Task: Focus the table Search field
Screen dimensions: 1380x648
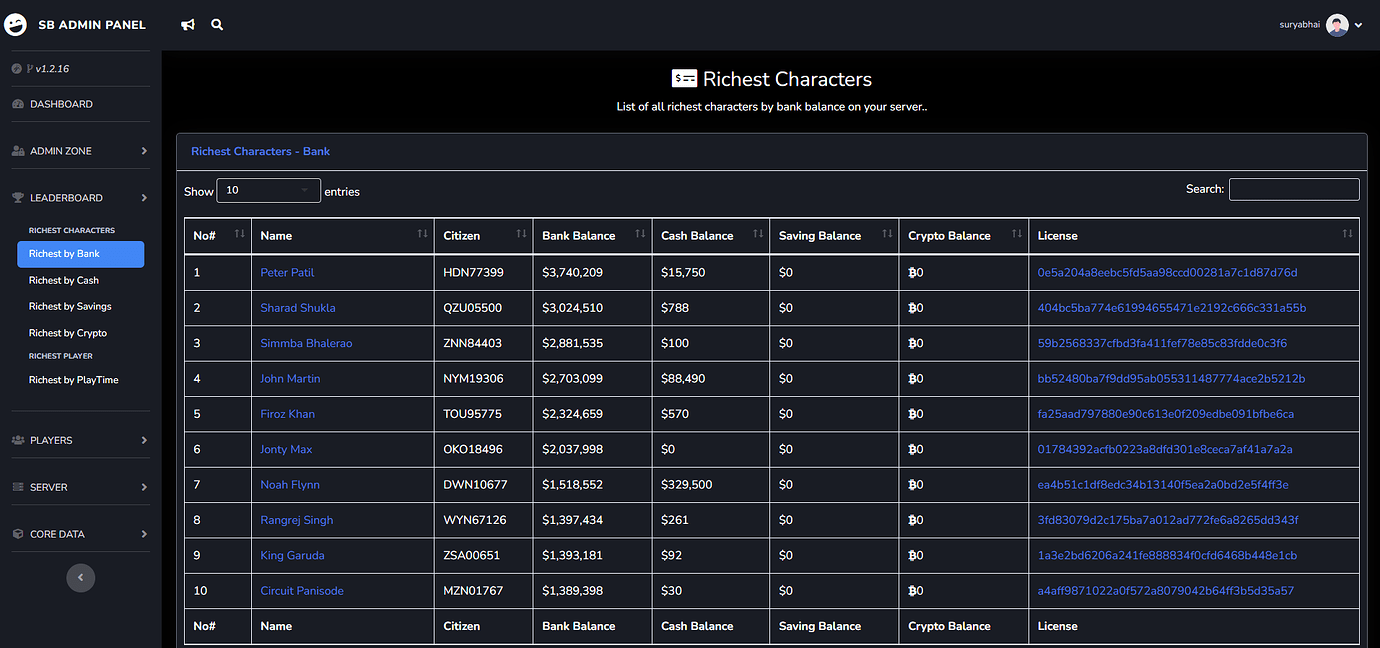Action: pyautogui.click(x=1294, y=189)
